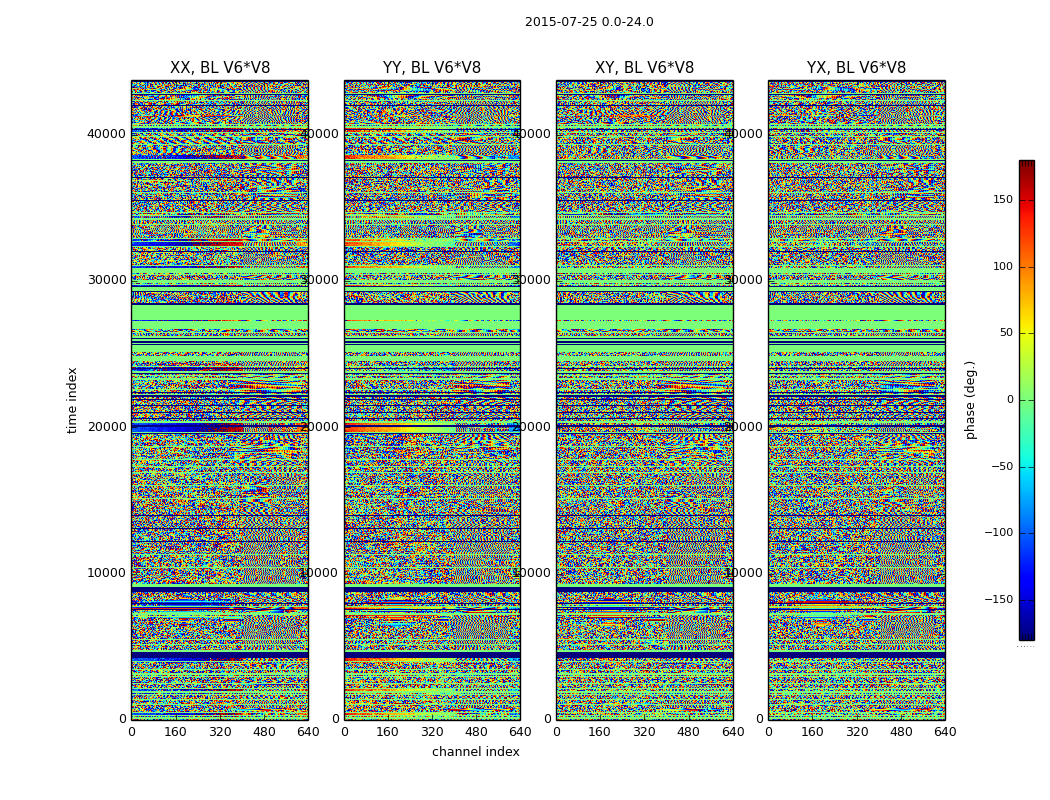This screenshot has width=1050, height=800.
Task: Click the 'time index' y-axis label
Action: pos(72,400)
